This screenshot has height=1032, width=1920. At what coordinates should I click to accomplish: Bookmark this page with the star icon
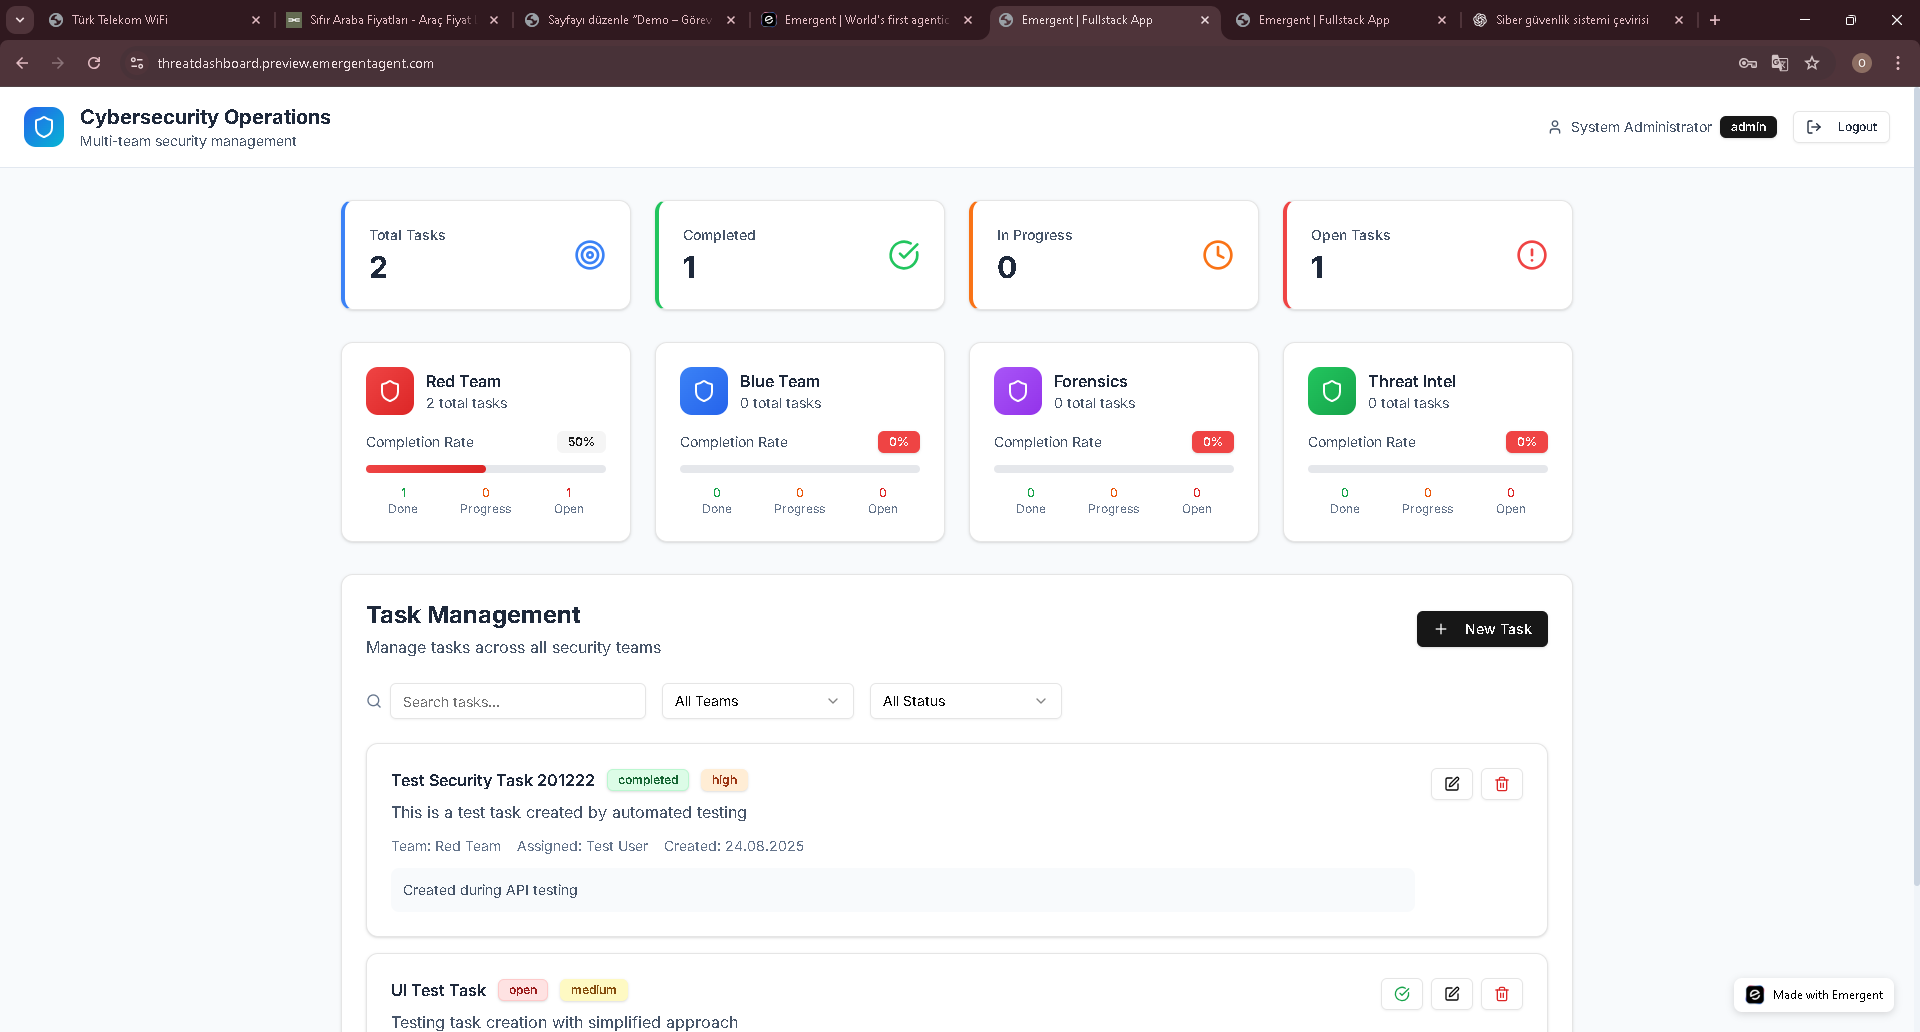(x=1811, y=63)
